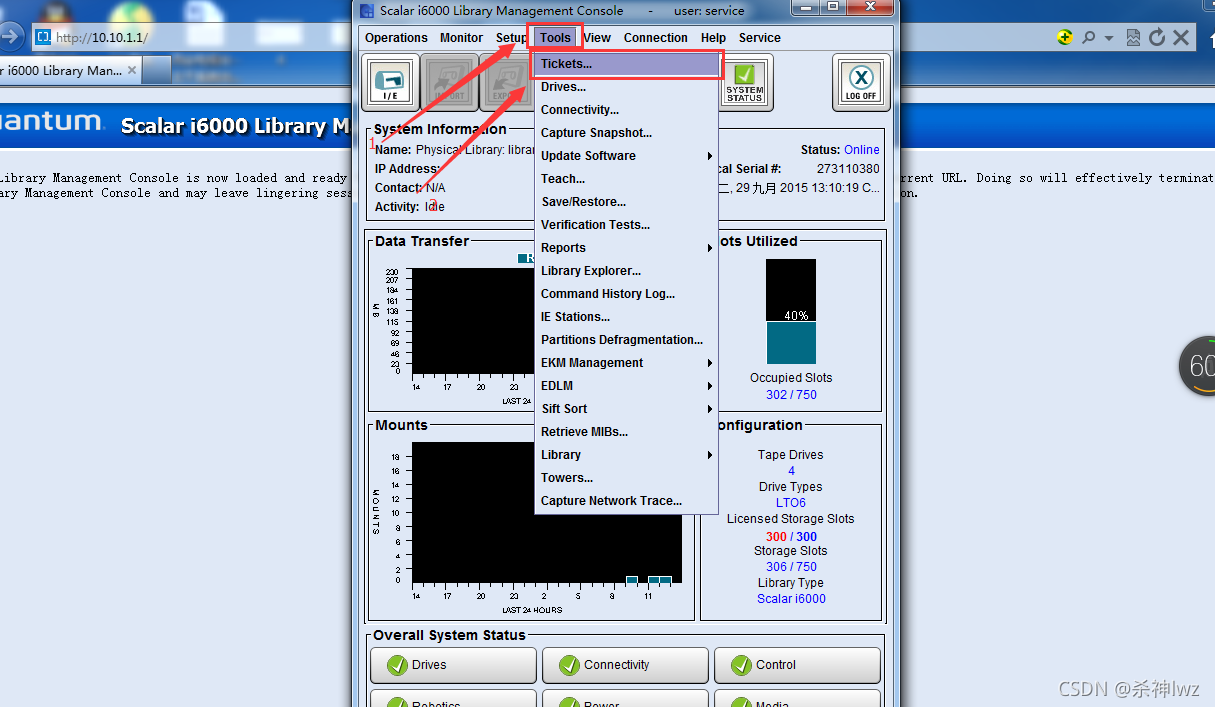Click the Scalar i6000 console title bar icon
The width and height of the screenshot is (1215, 707).
(x=367, y=10)
